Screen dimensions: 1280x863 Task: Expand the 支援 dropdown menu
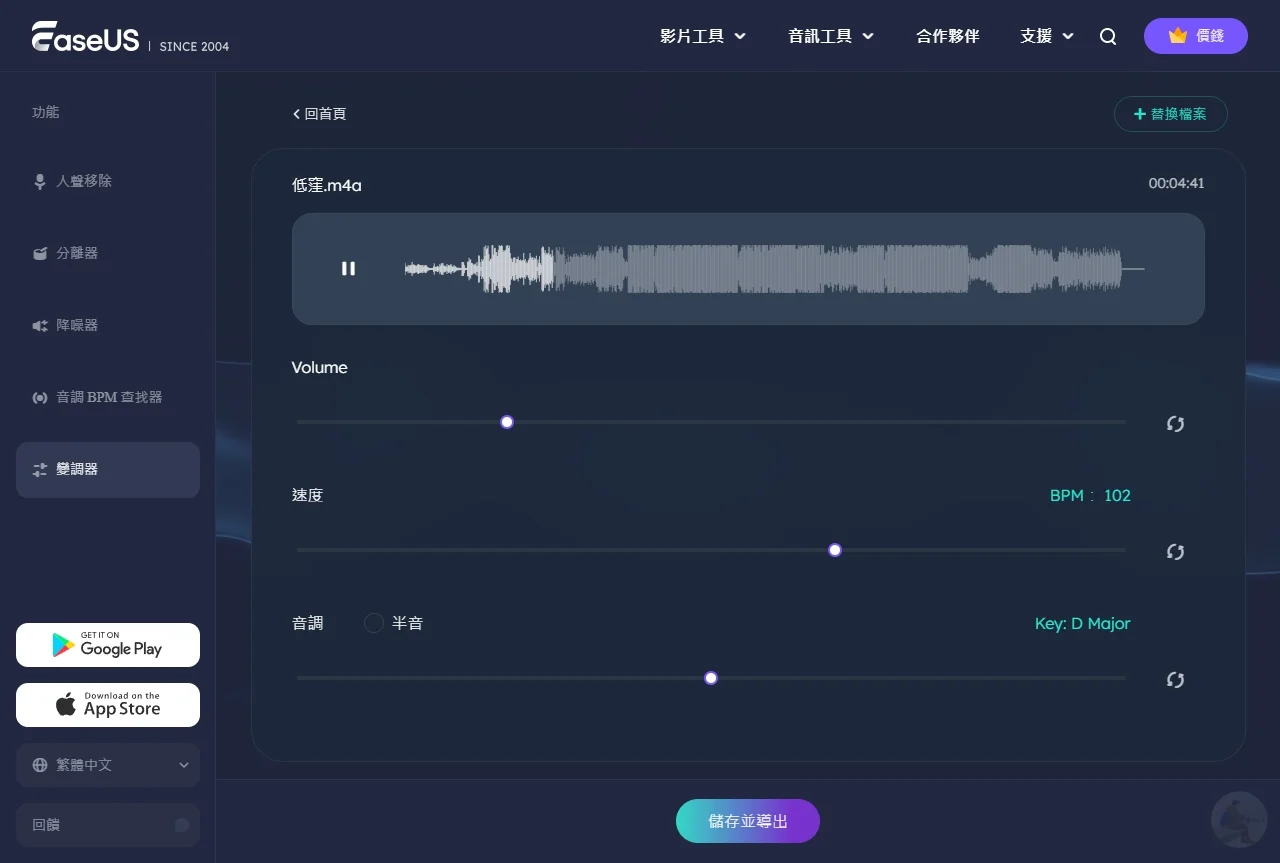click(1047, 36)
